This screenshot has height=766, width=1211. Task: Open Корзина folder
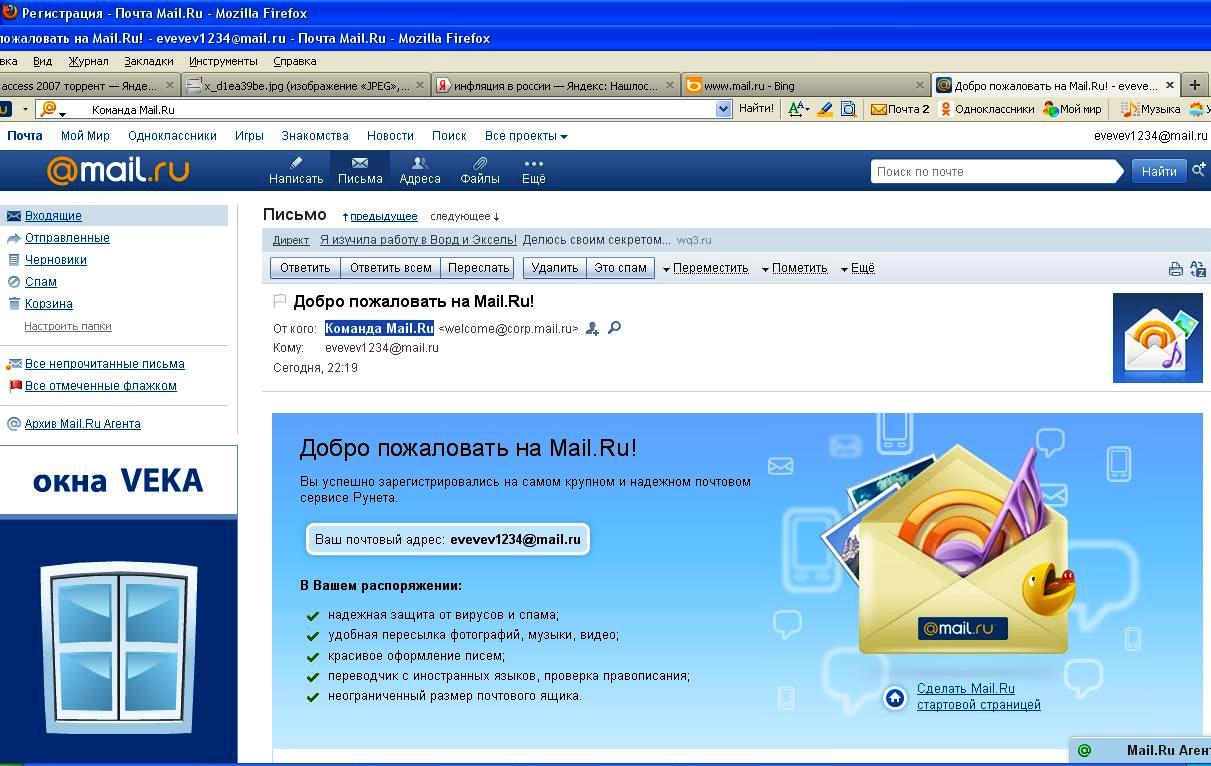pyautogui.click(x=49, y=304)
